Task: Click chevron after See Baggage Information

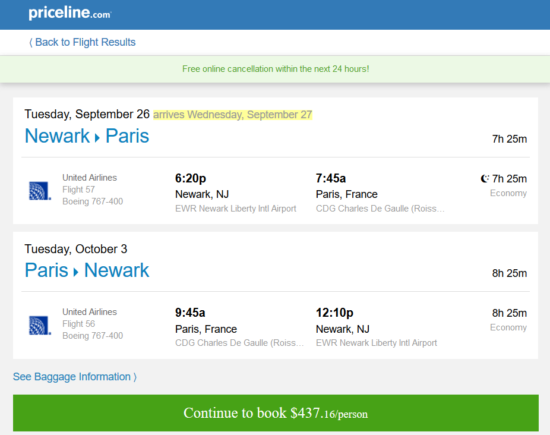Action: [135, 377]
